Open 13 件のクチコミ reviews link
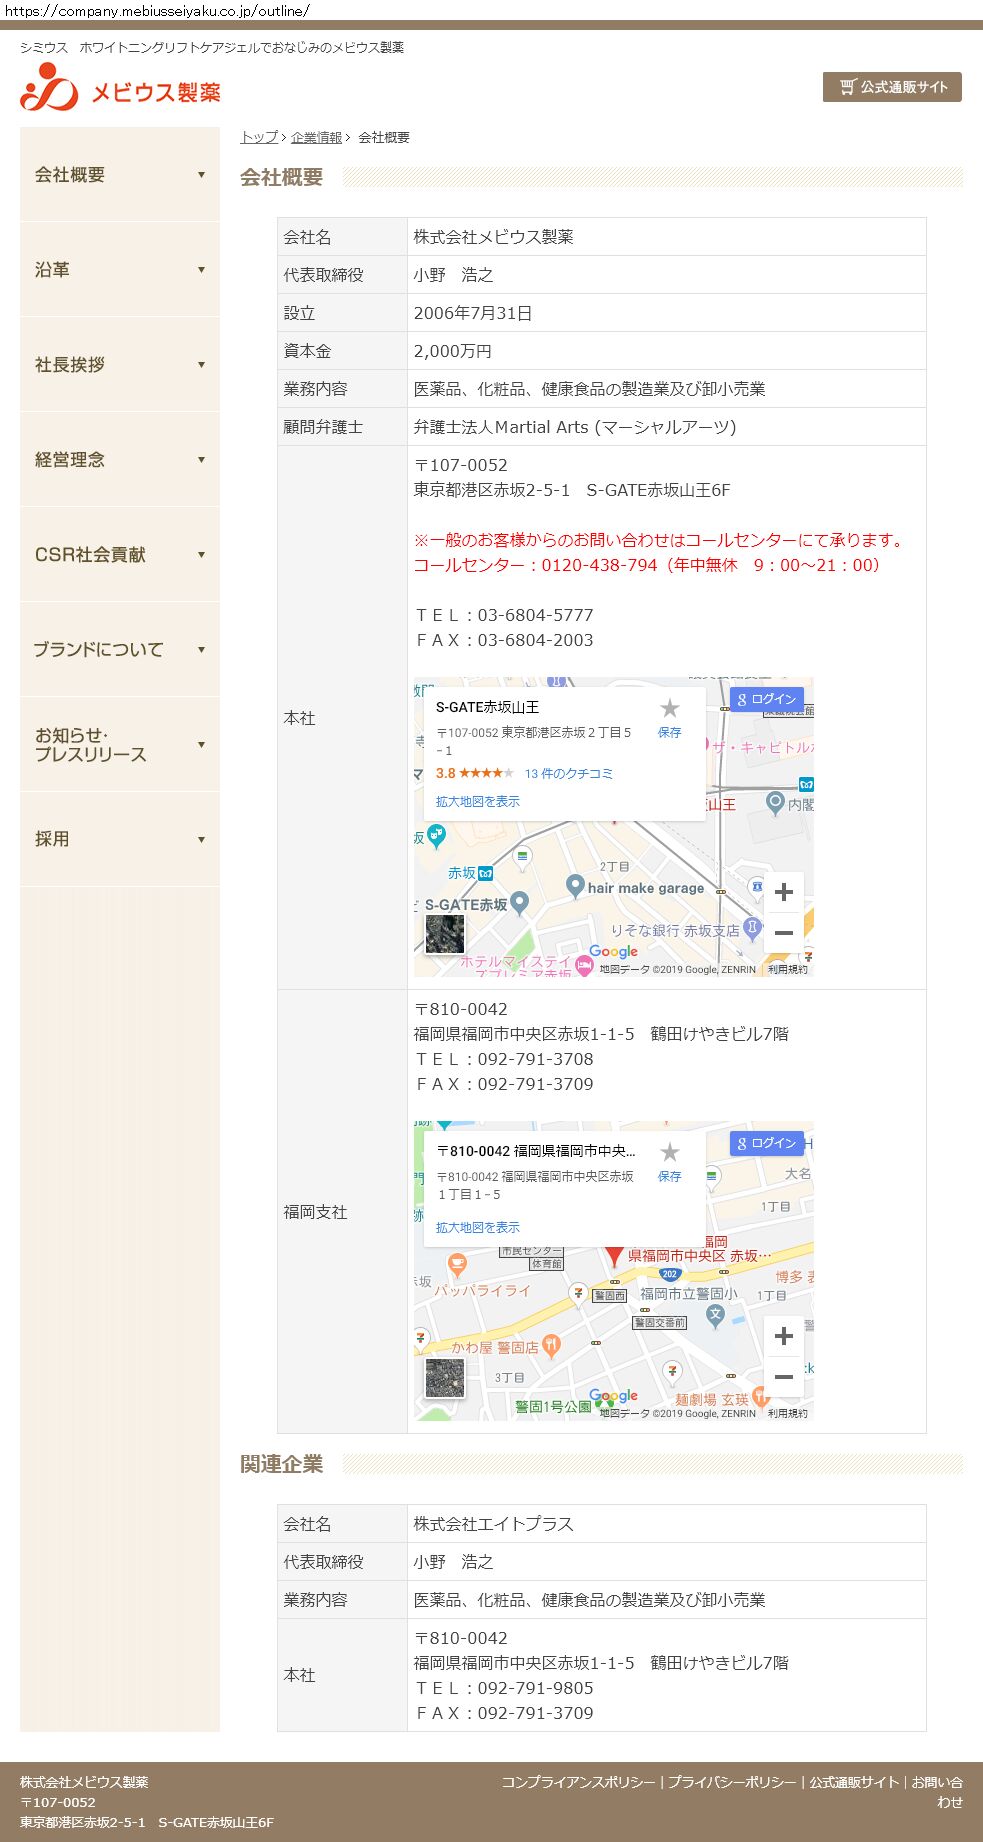The height and width of the screenshot is (1842, 983). [568, 773]
